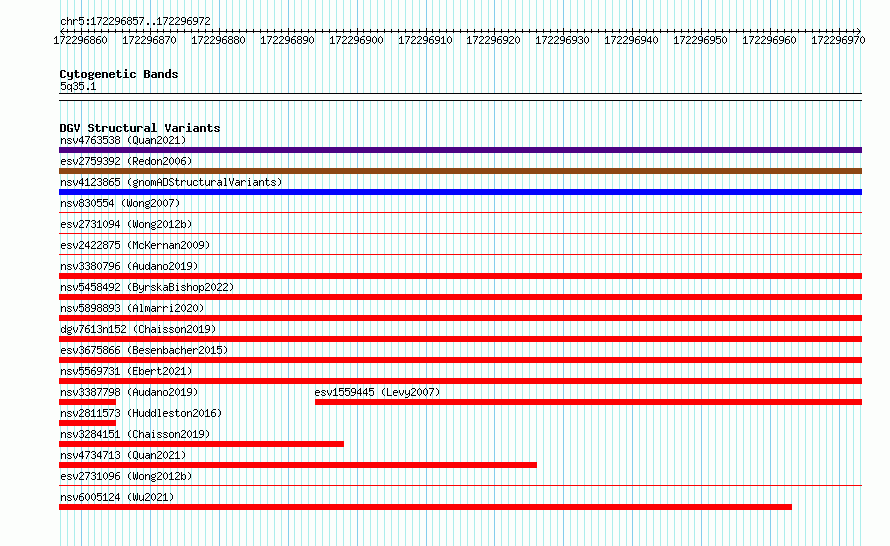Image resolution: width=890 pixels, height=546 pixels.
Task: Click nsv5458492 (ByrskaBishop2022) label
Action: tap(147, 287)
